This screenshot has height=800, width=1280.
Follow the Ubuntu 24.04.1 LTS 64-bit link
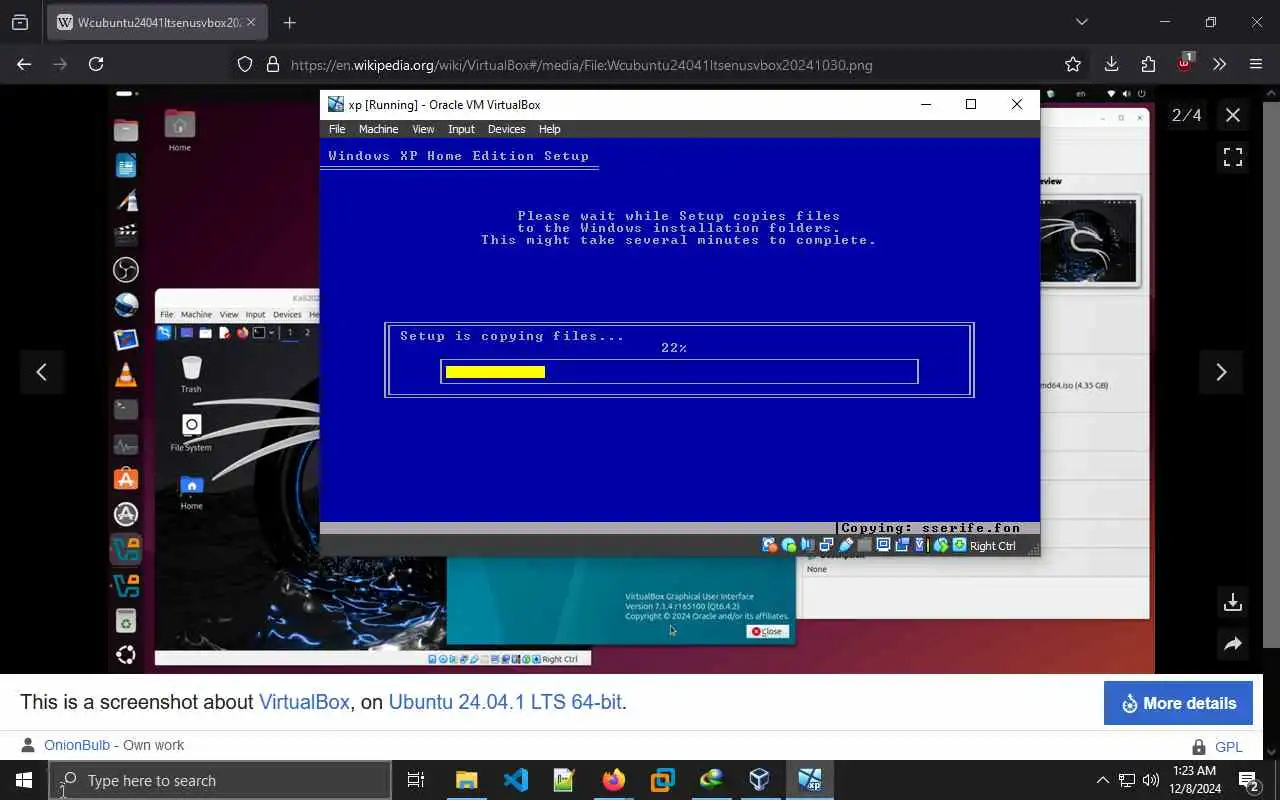click(505, 702)
